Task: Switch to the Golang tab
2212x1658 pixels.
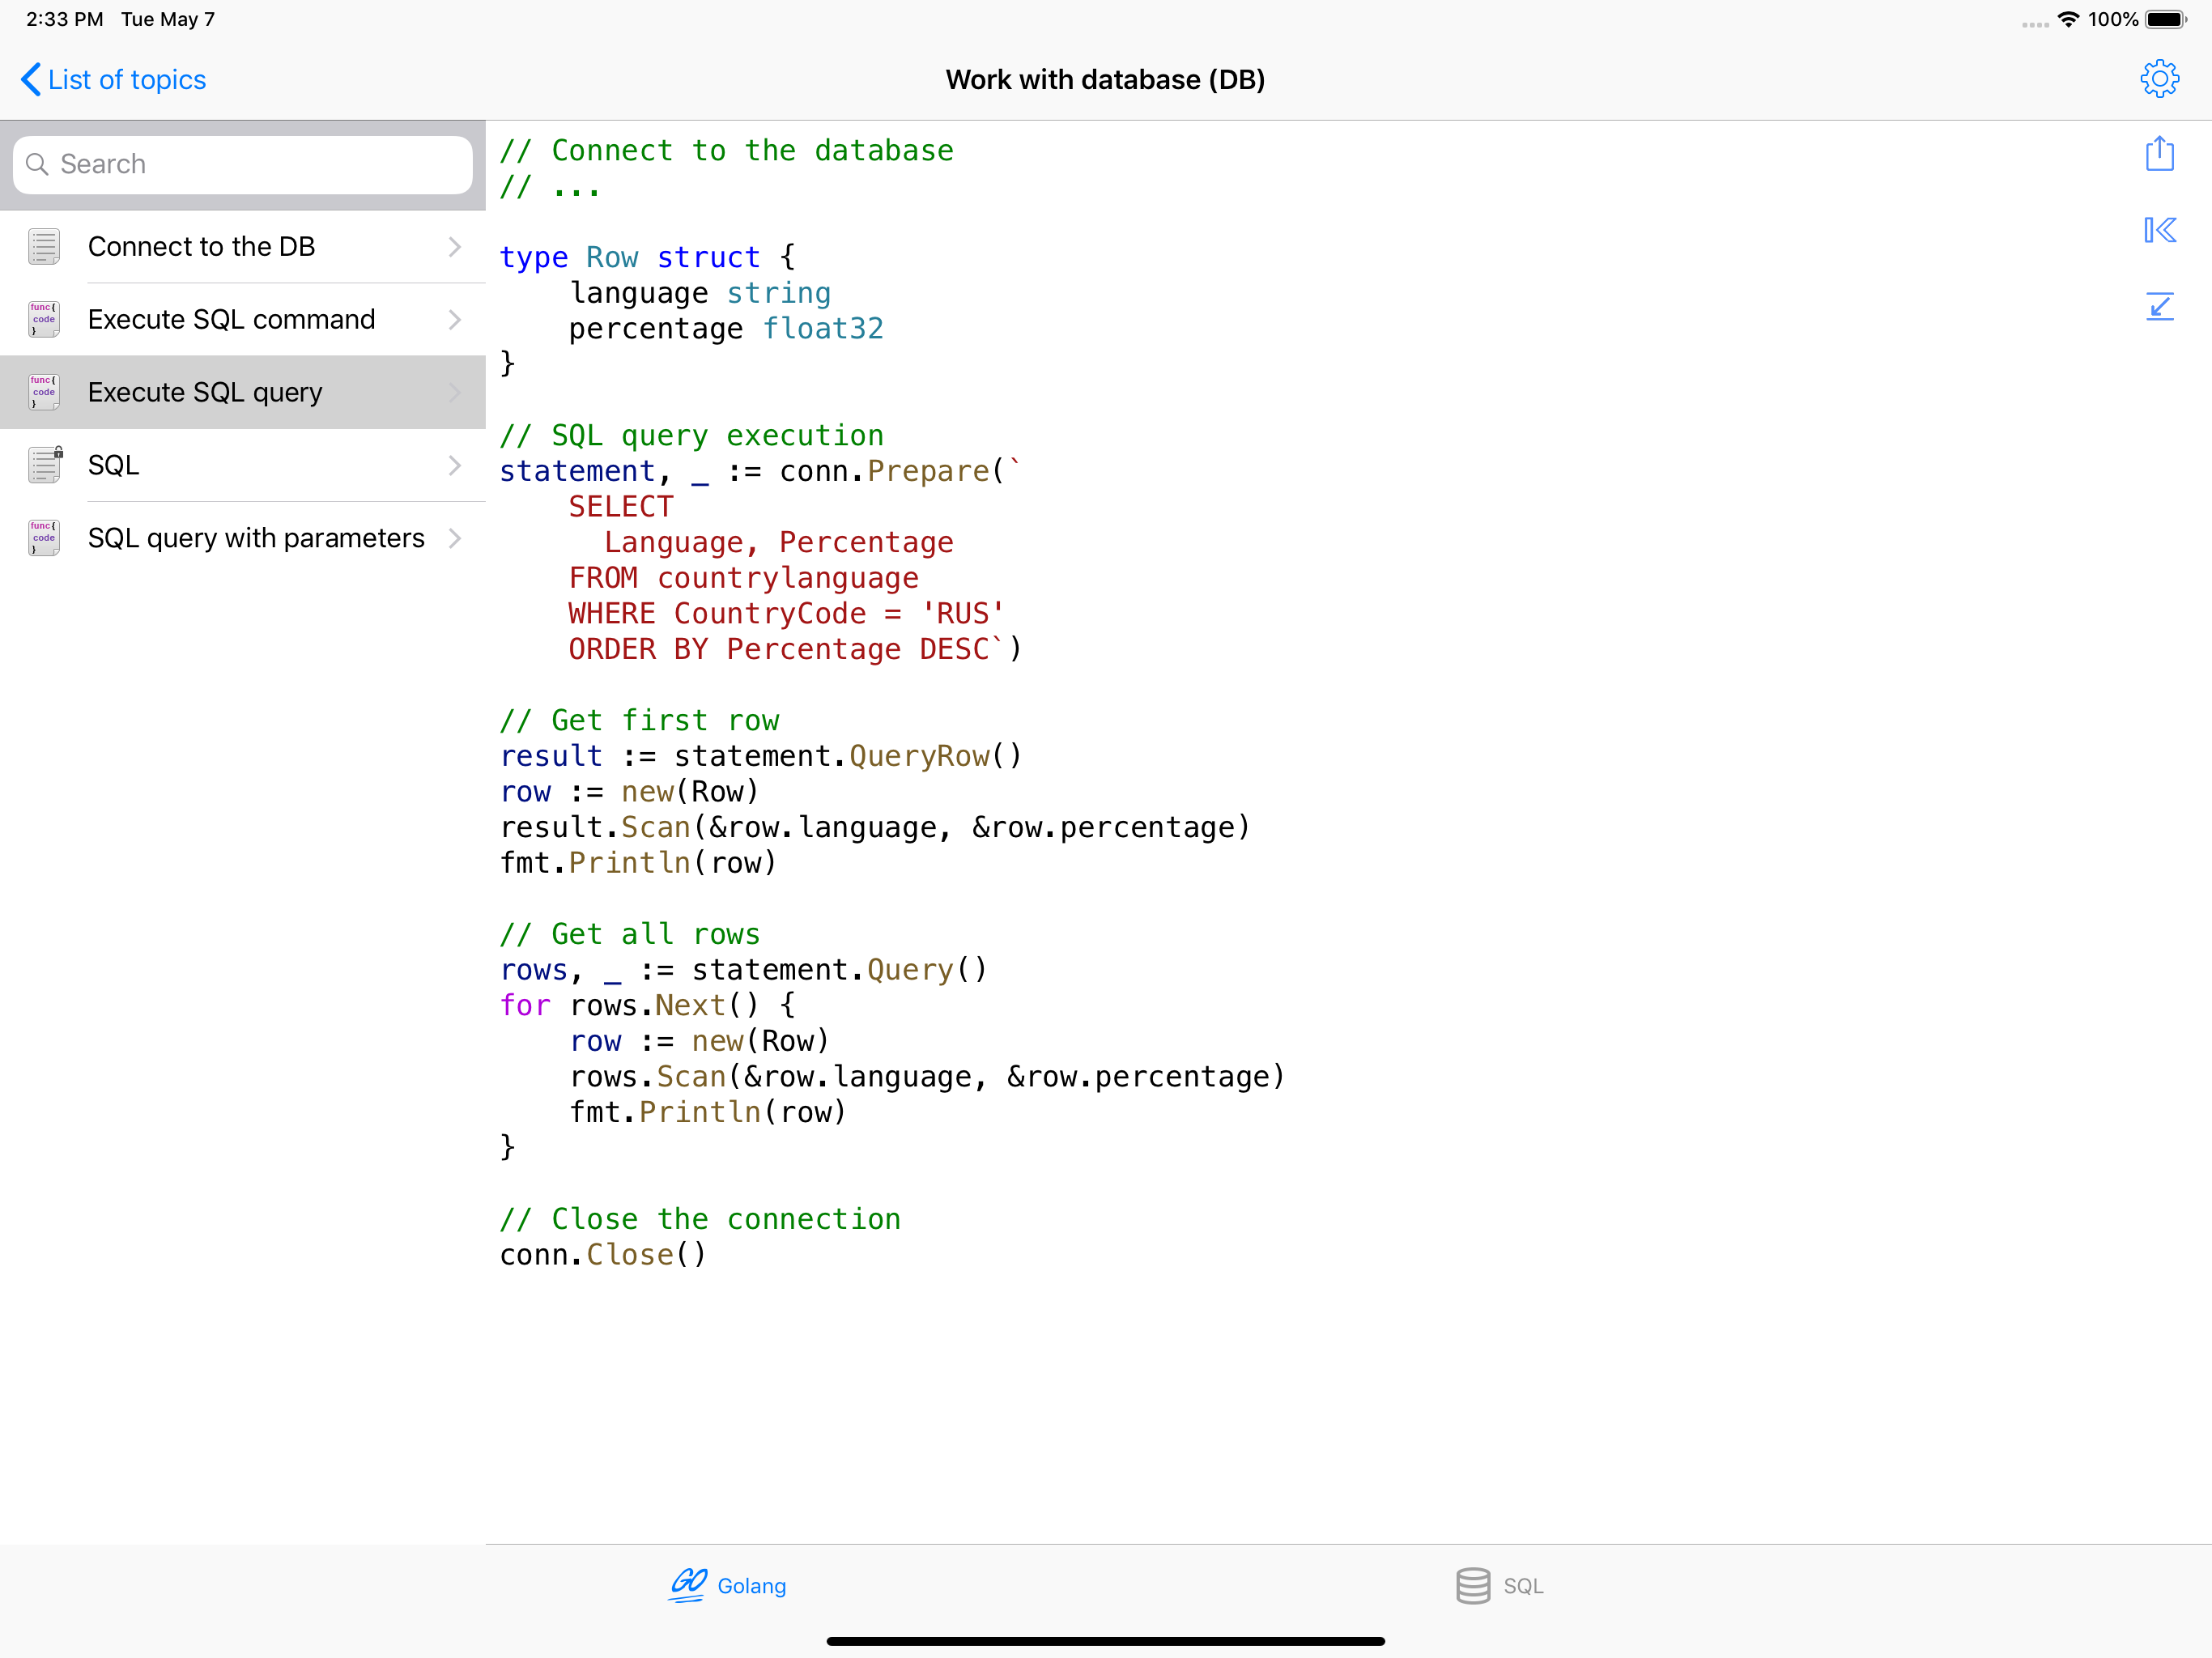Action: 751,1586
